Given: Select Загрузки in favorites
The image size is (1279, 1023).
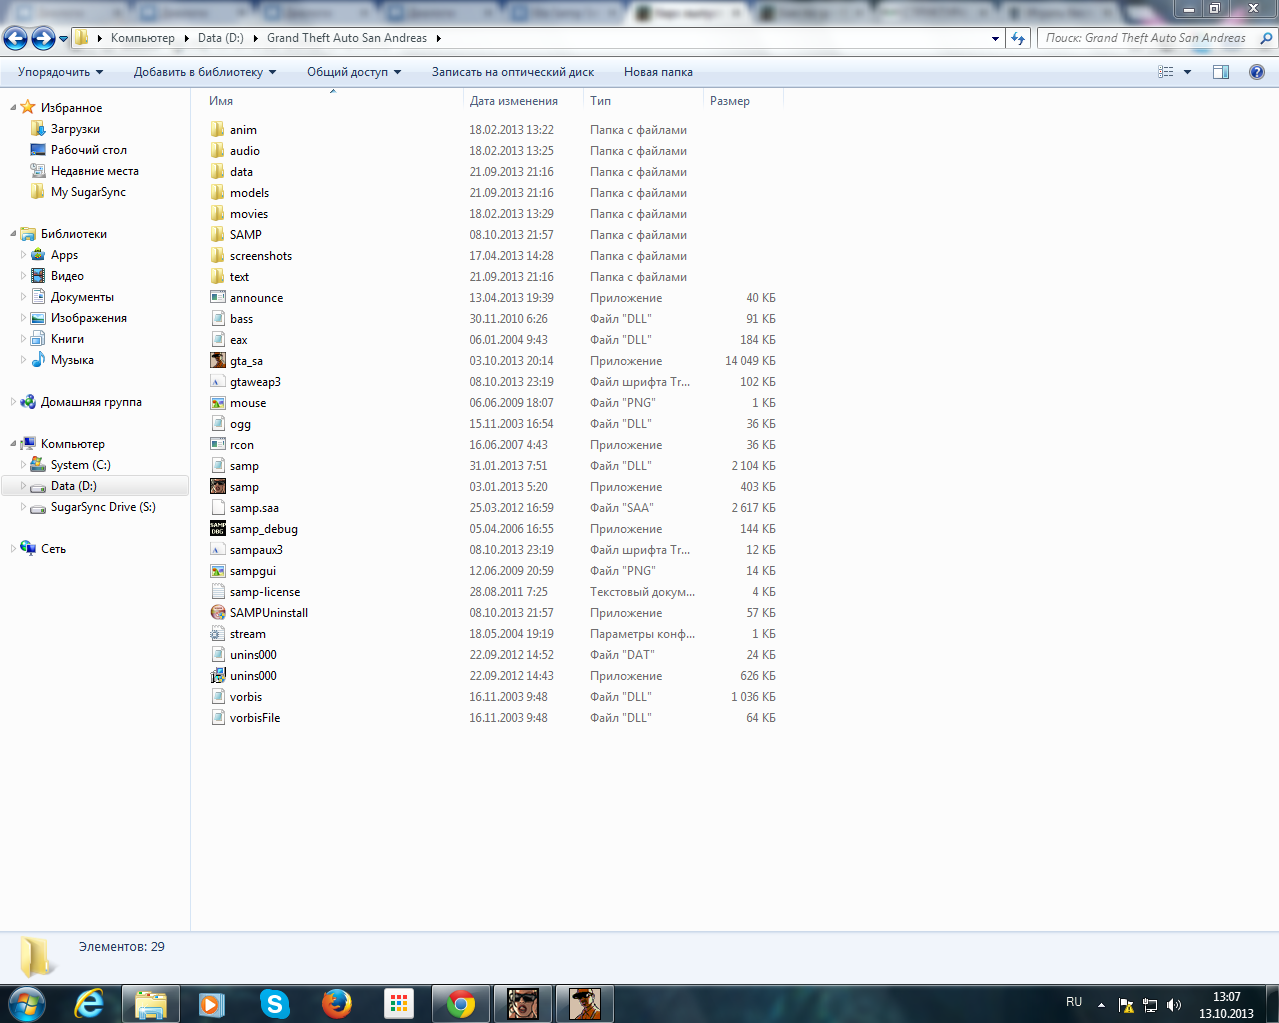Looking at the screenshot, I should [75, 129].
